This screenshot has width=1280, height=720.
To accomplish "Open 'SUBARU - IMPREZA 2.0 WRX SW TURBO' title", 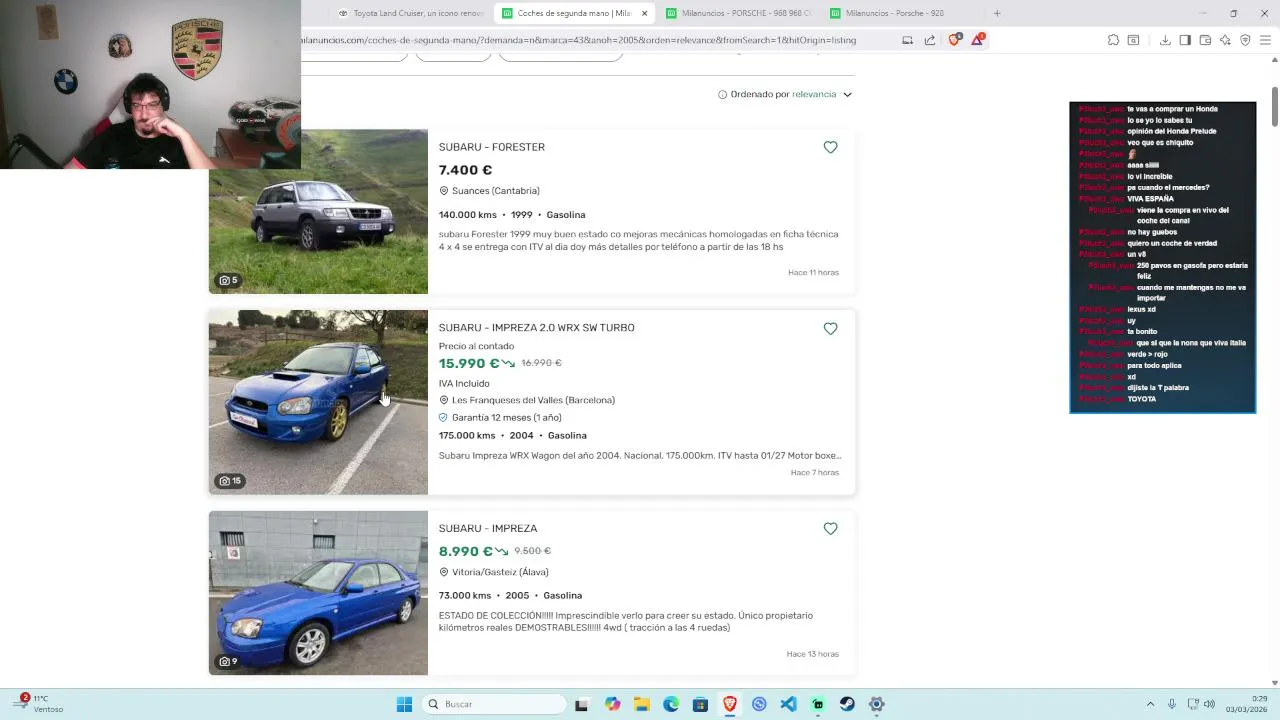I will (536, 328).
